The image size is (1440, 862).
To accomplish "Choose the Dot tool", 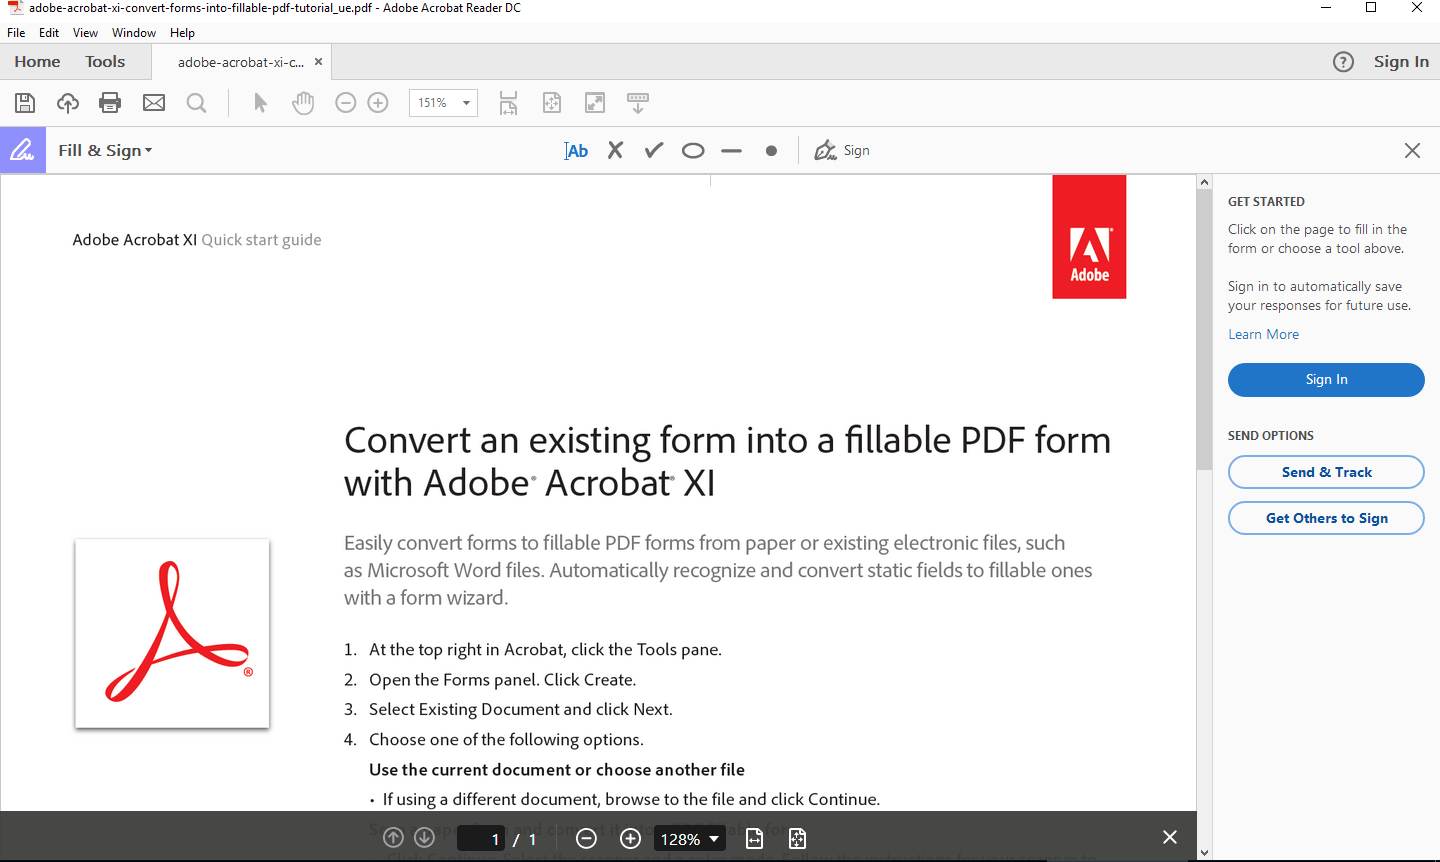I will (x=771, y=151).
